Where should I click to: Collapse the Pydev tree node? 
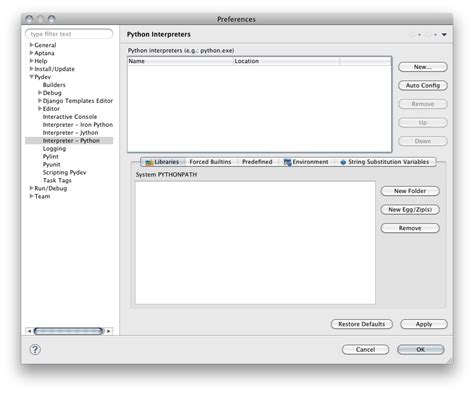31,77
